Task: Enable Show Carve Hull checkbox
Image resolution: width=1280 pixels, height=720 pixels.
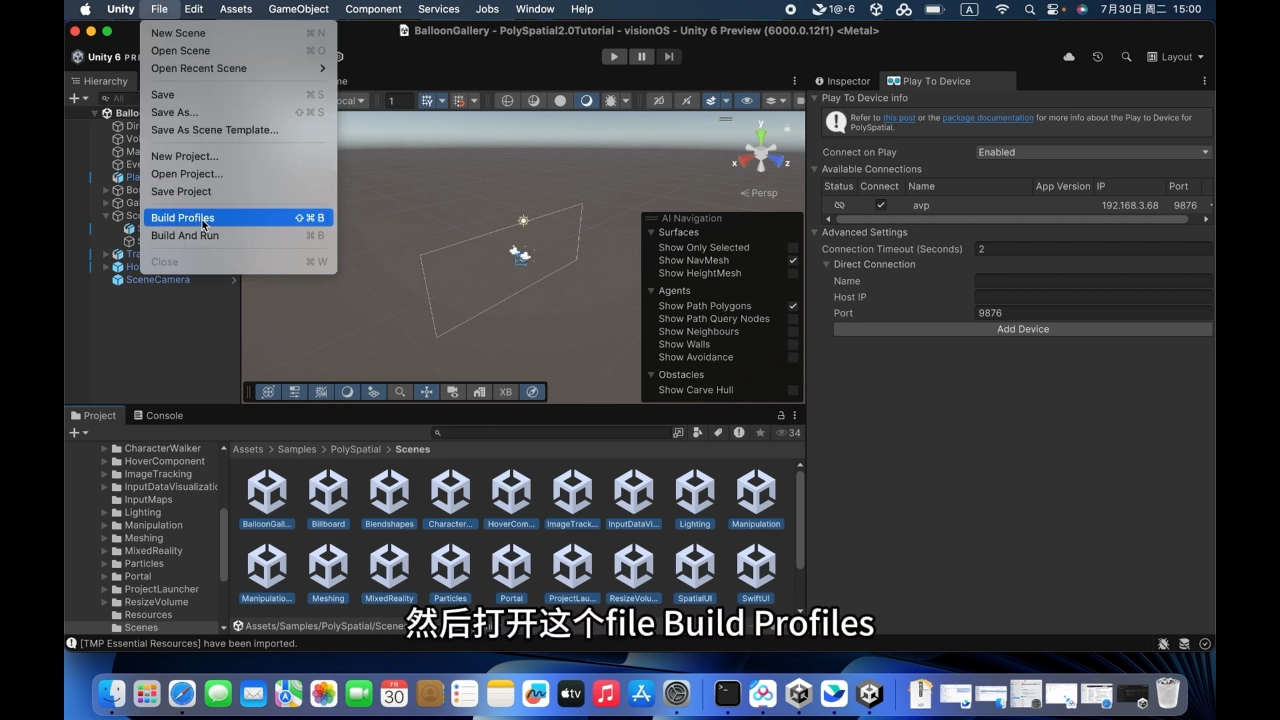Action: pyautogui.click(x=793, y=390)
